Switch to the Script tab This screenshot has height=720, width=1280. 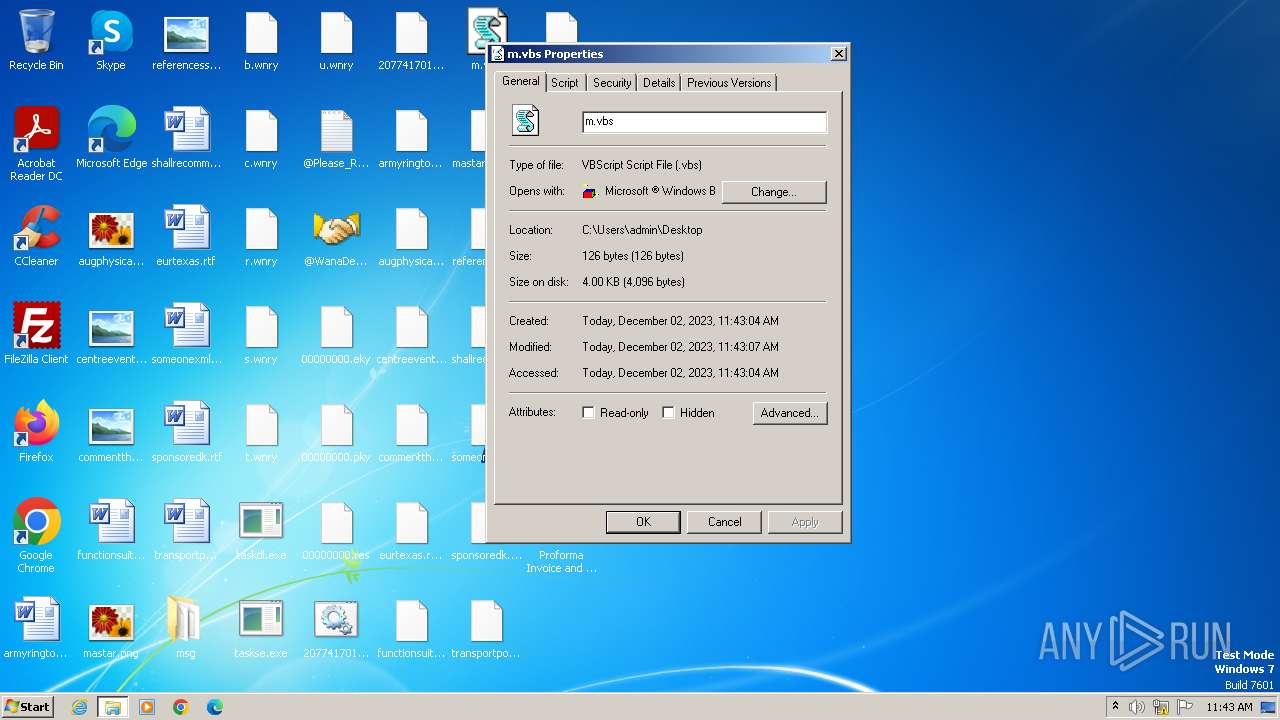click(565, 83)
